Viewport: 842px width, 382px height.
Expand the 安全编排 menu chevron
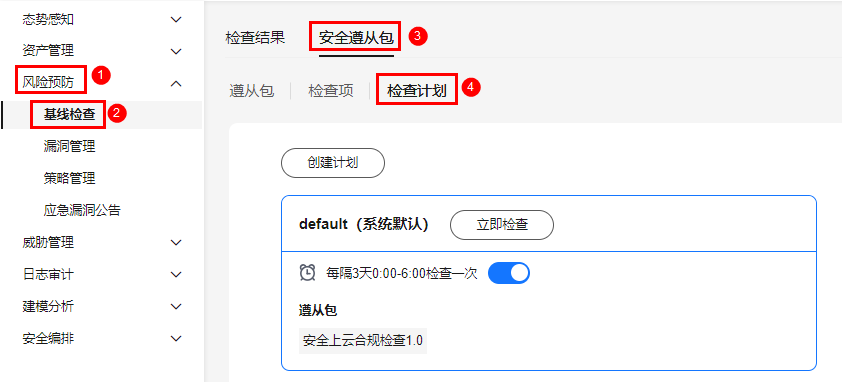[x=176, y=338]
